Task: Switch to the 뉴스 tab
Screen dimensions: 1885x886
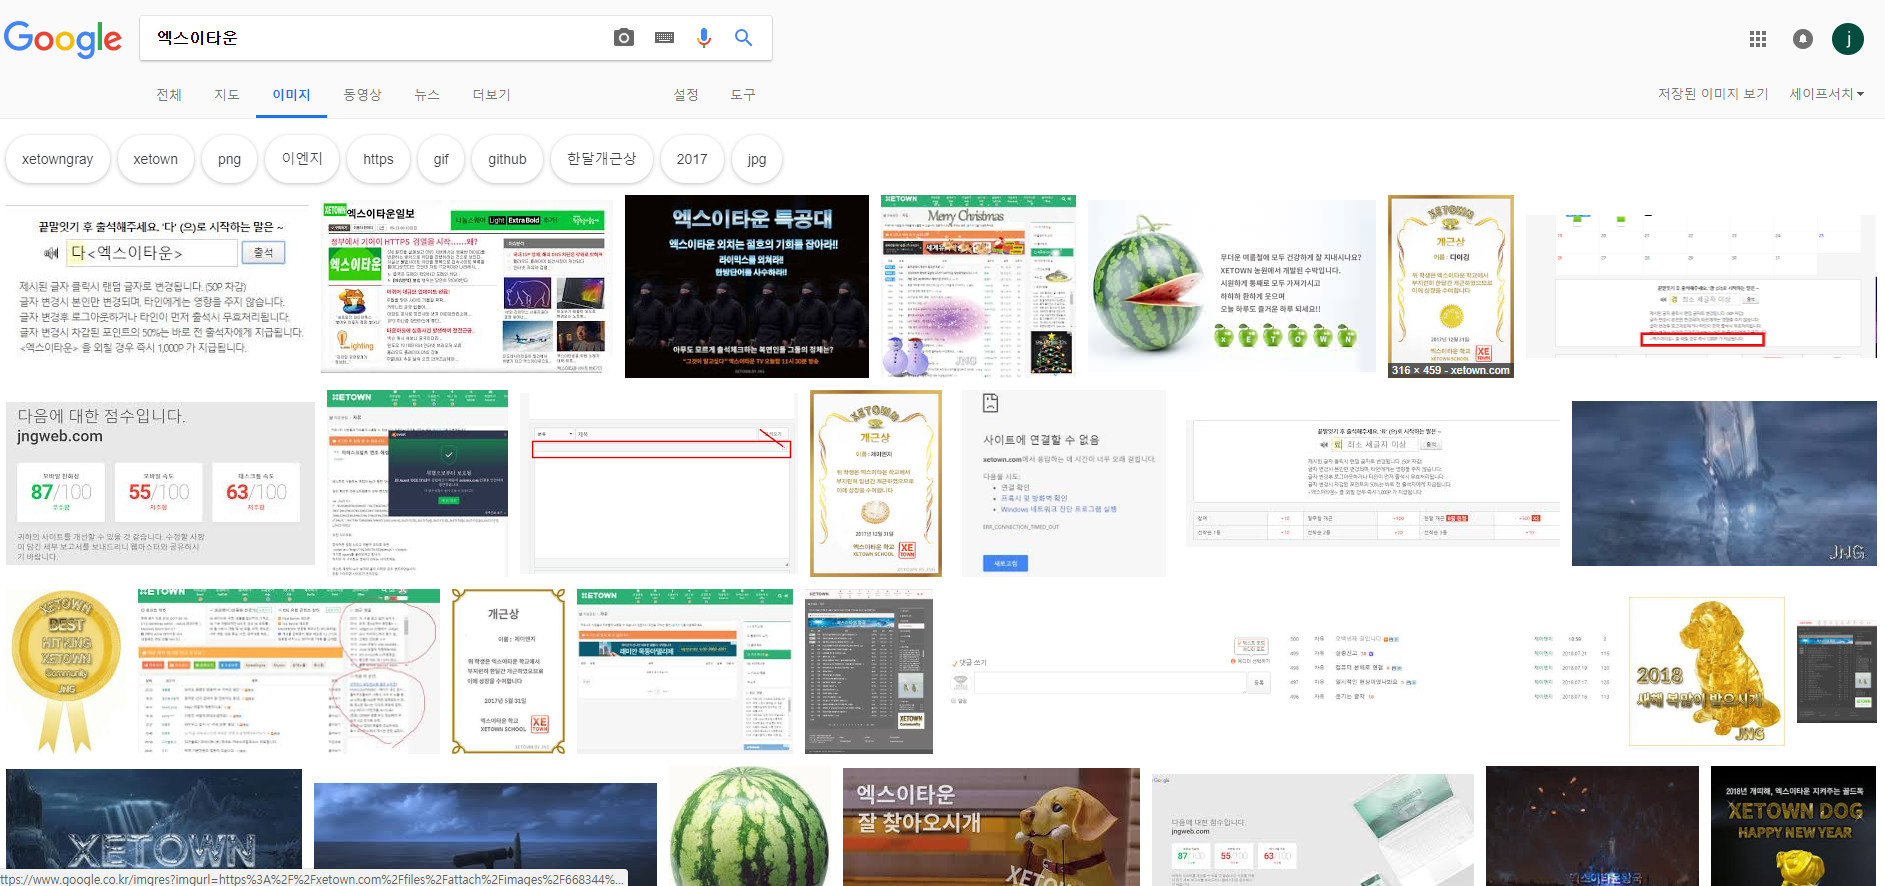Action: pos(427,94)
